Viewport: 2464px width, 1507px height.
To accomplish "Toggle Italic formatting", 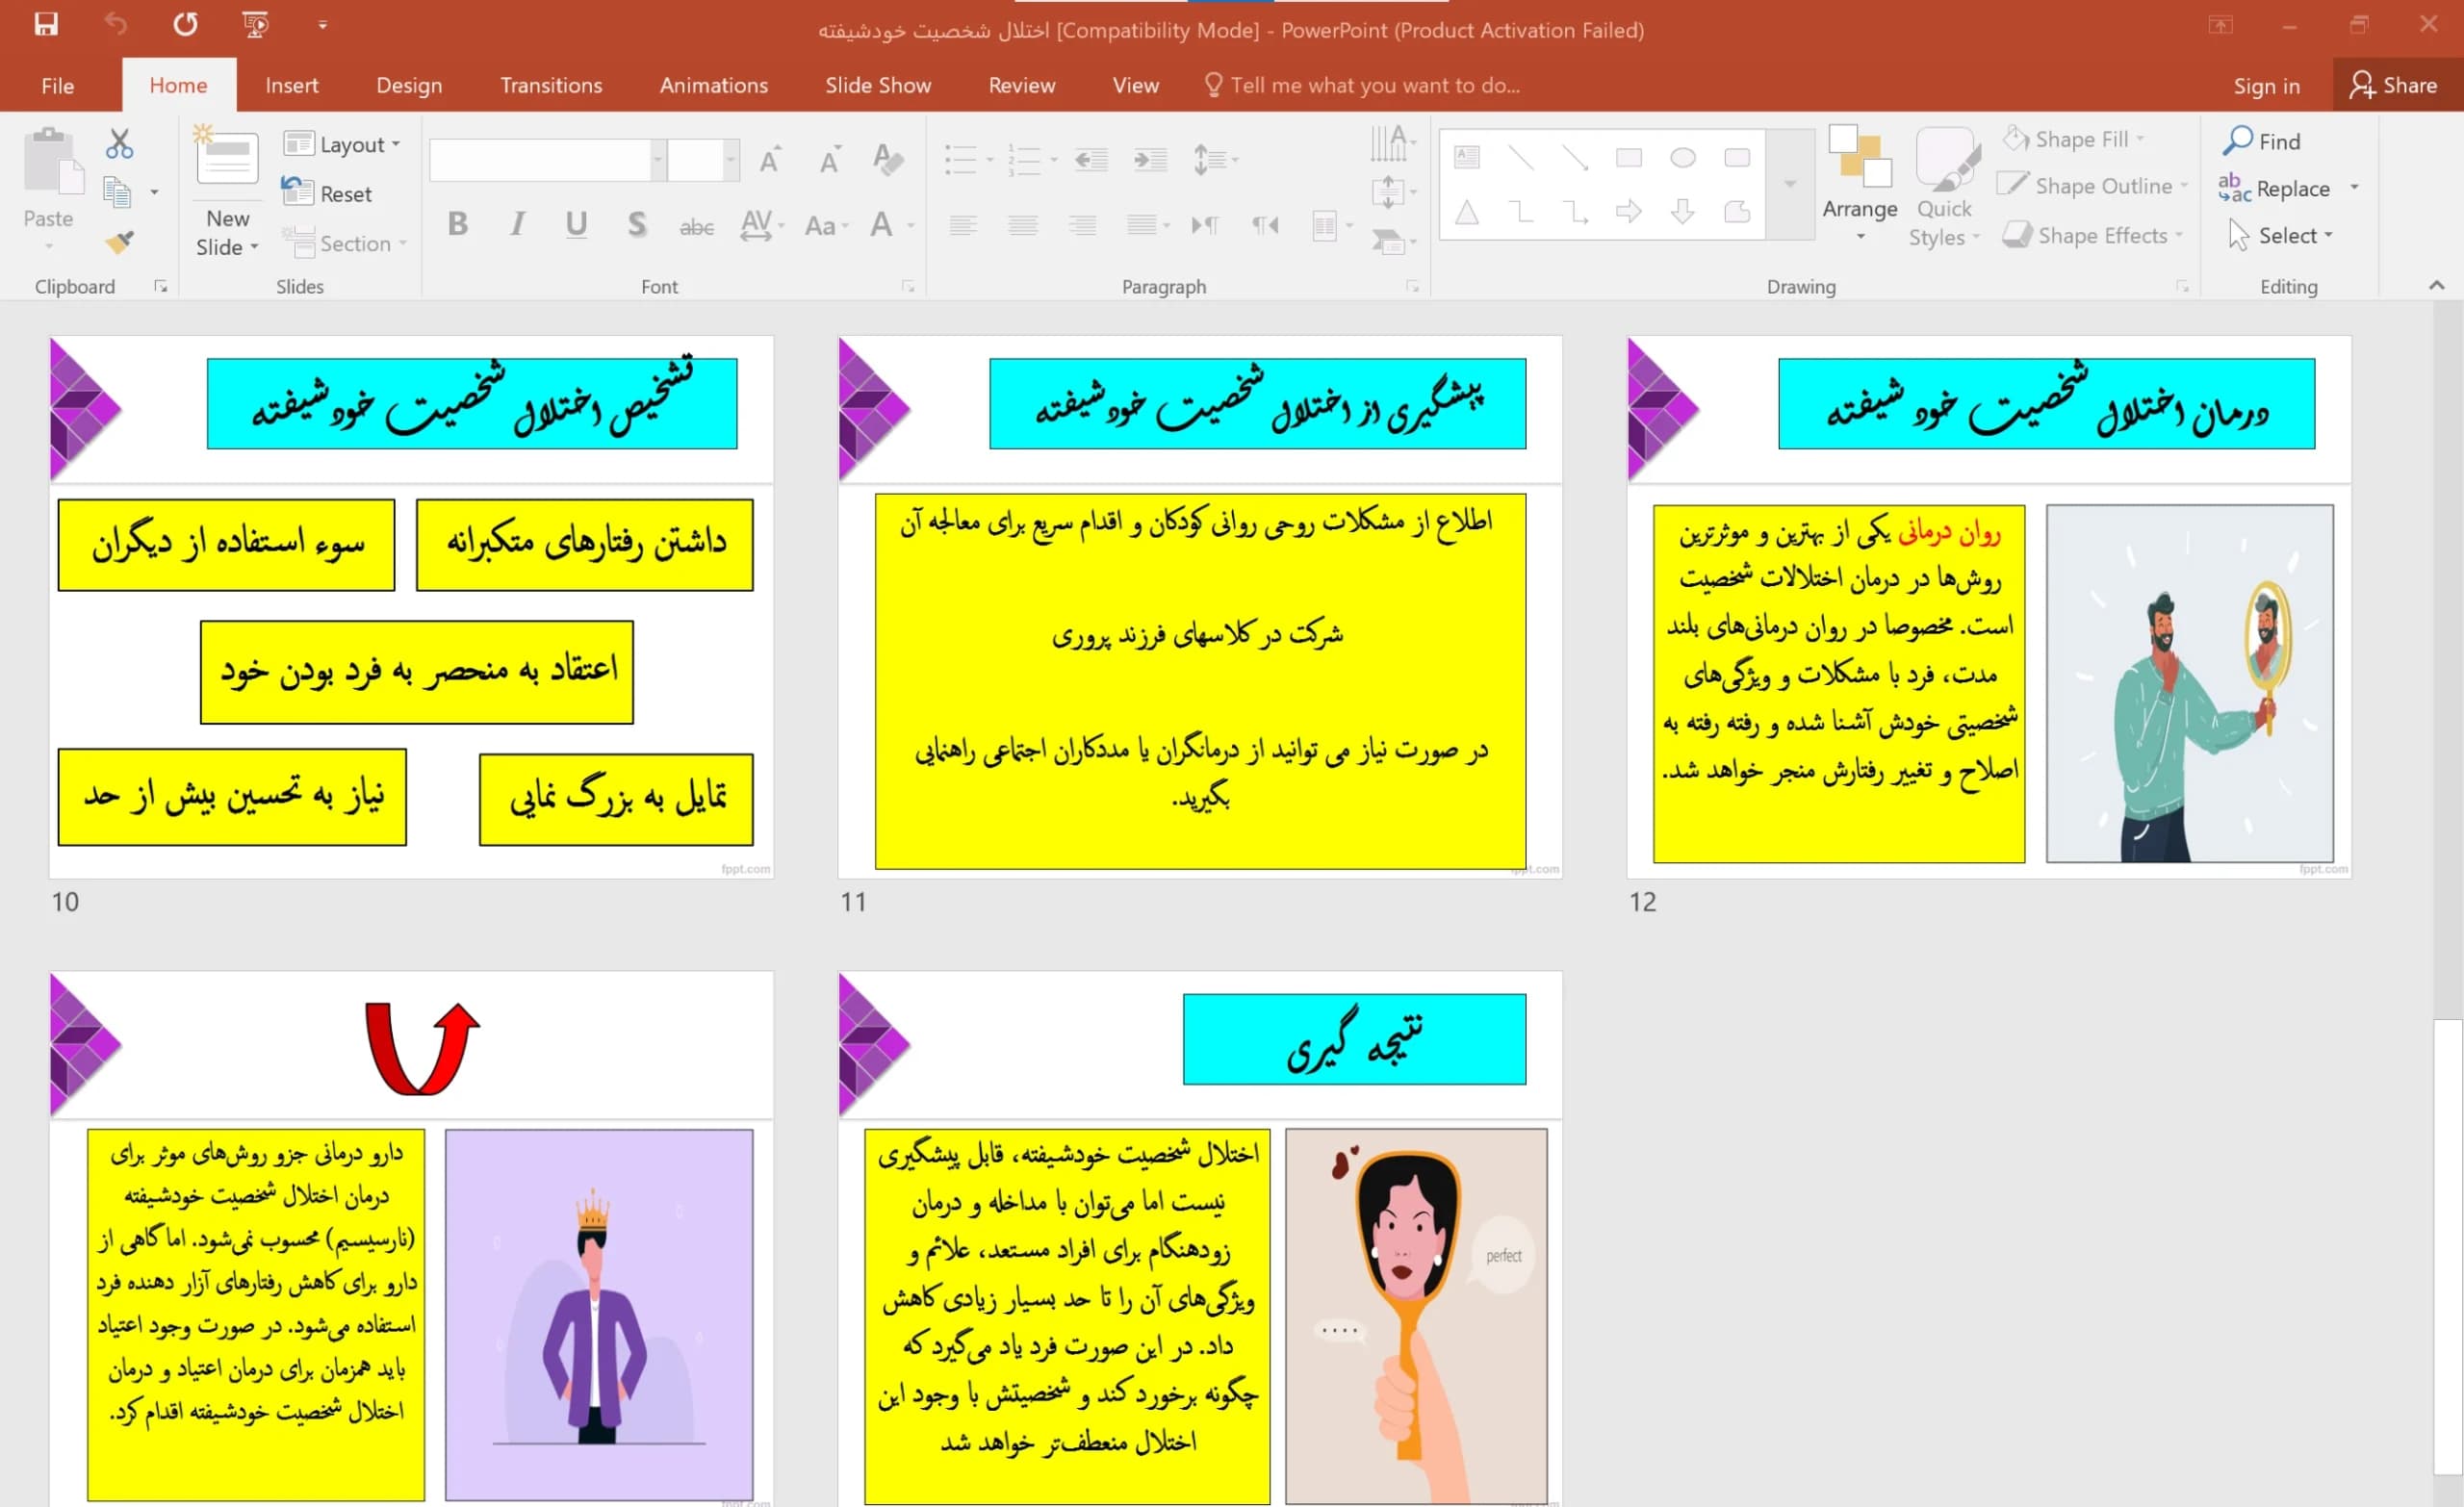I will coord(517,224).
